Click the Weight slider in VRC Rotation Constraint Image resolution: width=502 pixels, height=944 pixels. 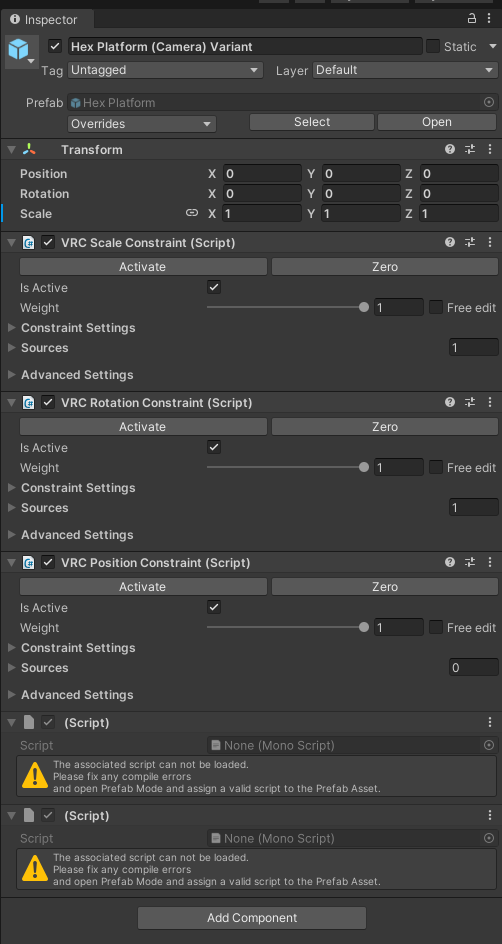click(288, 468)
